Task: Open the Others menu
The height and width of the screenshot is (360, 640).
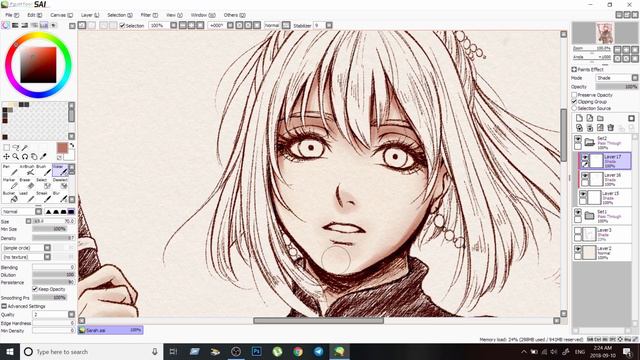Action: click(x=234, y=15)
